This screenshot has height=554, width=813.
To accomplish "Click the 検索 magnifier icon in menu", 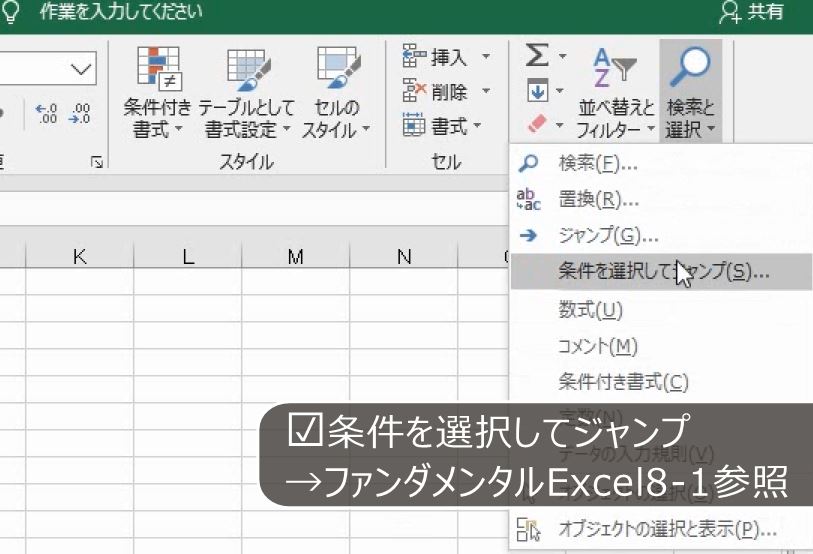I will pyautogui.click(x=528, y=163).
